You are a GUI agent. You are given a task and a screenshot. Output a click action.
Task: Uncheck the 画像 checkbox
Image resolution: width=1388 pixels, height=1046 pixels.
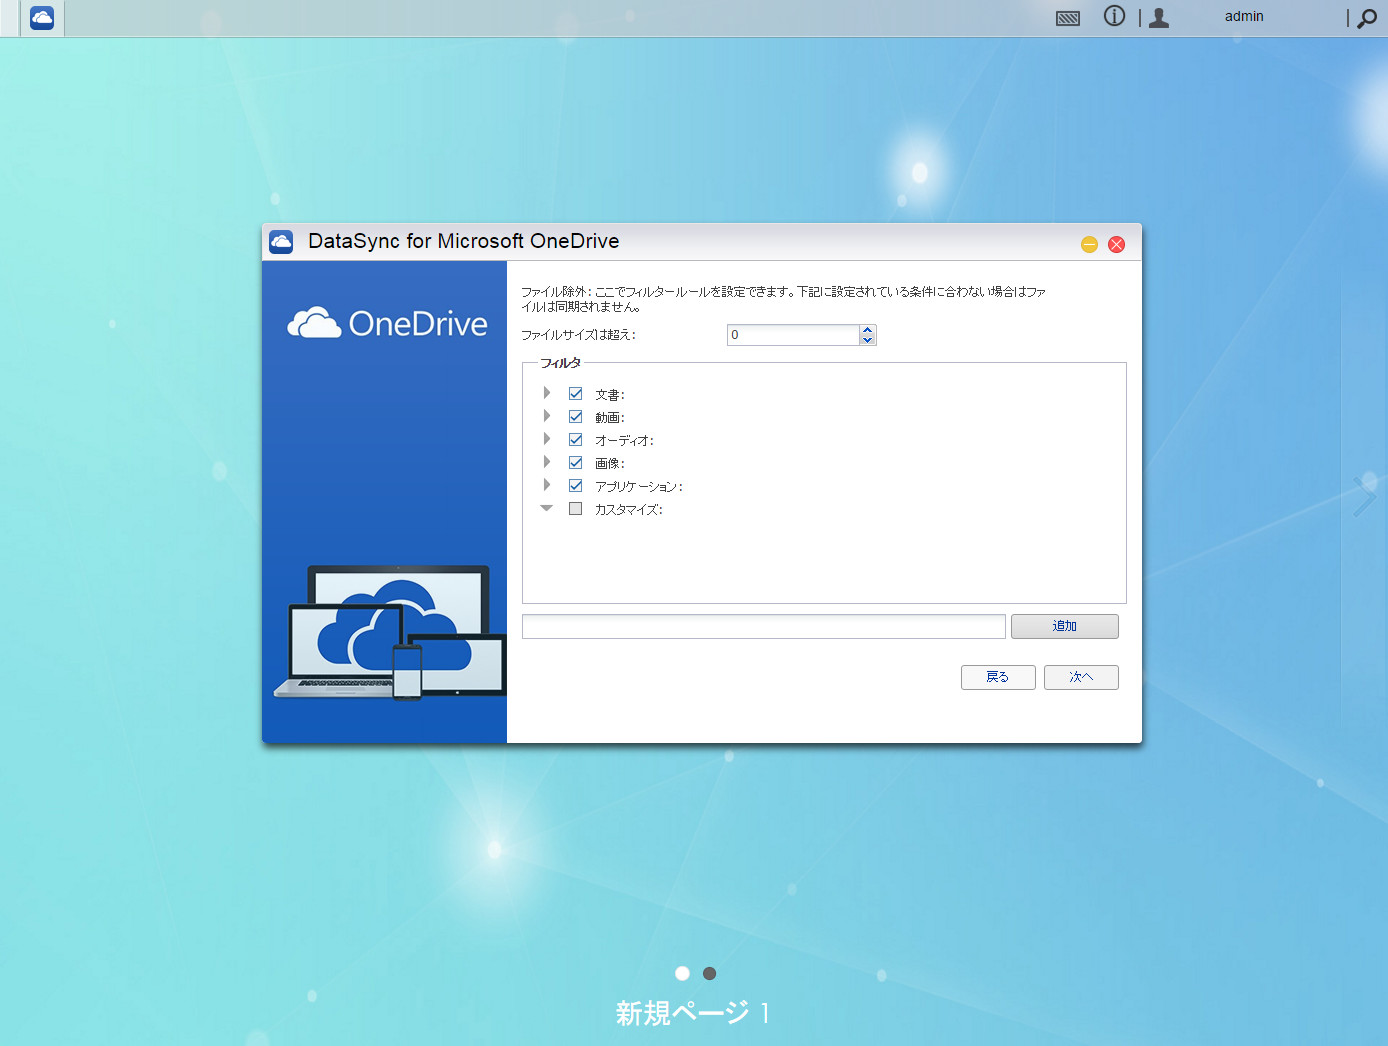[x=575, y=463]
